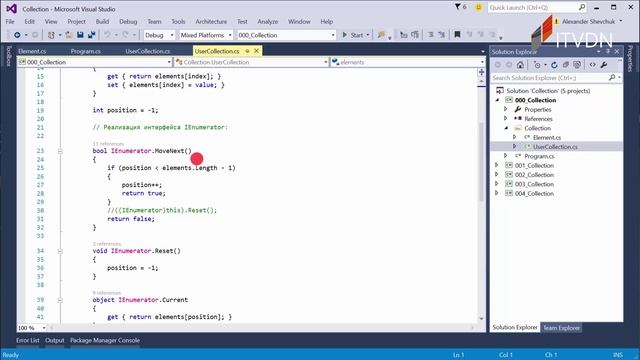
Task: Click the Save toolbar icon
Action: coord(80,35)
